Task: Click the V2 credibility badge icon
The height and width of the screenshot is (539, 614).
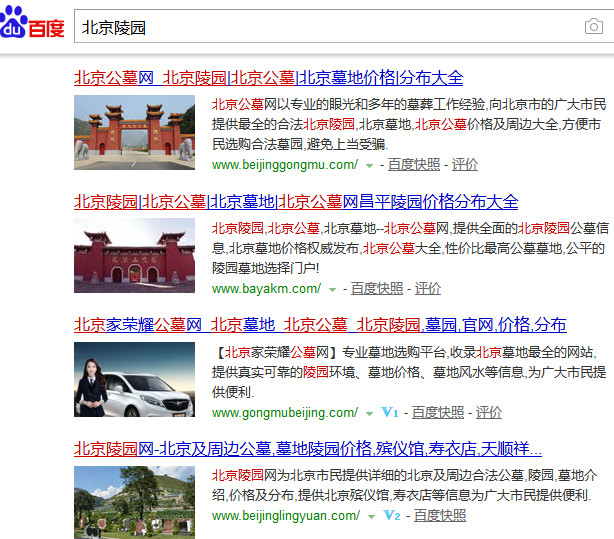Action: coord(392,515)
